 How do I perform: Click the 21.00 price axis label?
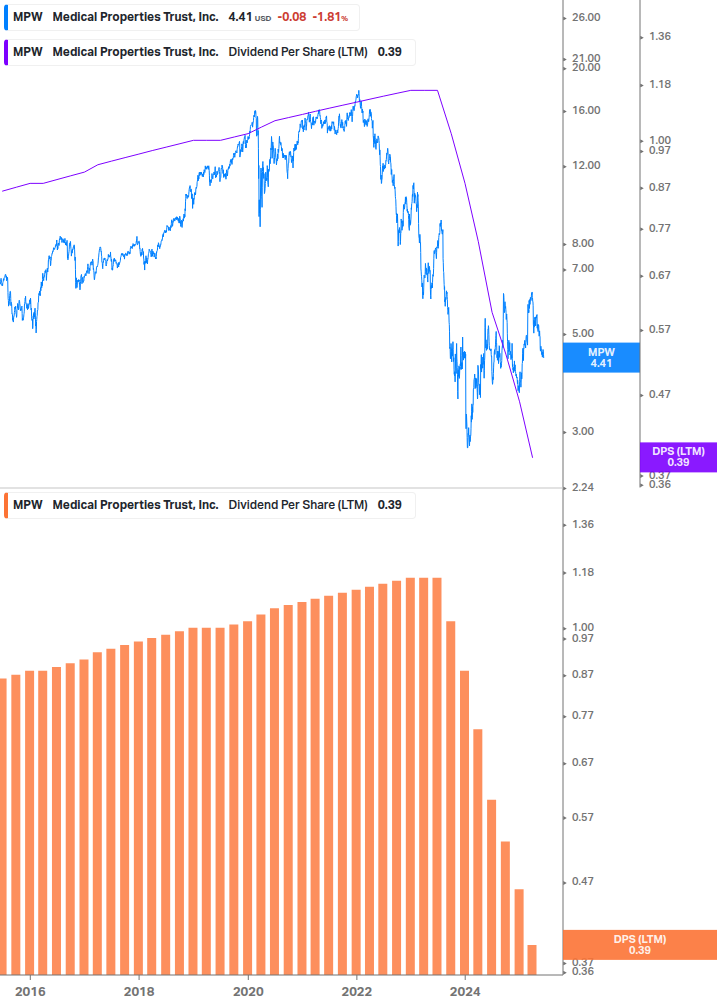[x=586, y=58]
